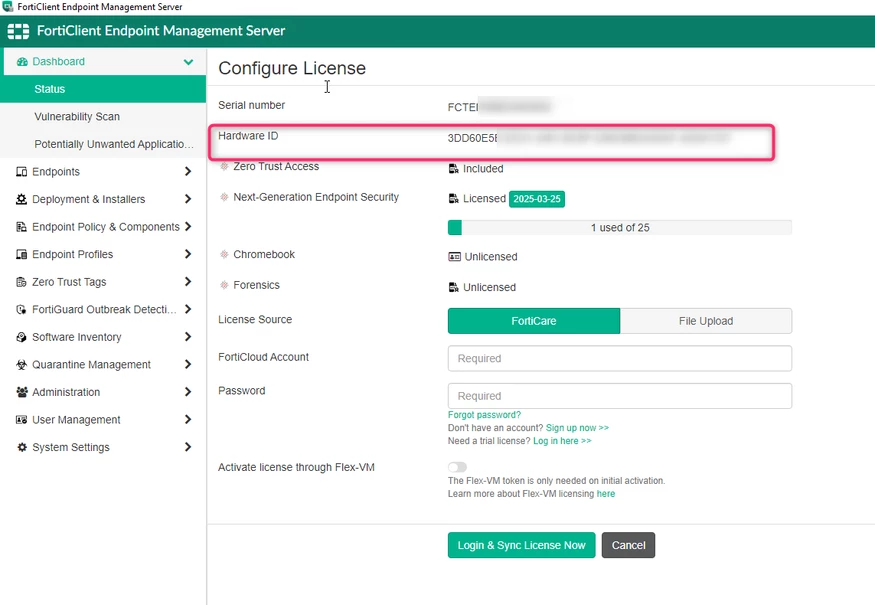Expand the Administration arrow

[188, 392]
